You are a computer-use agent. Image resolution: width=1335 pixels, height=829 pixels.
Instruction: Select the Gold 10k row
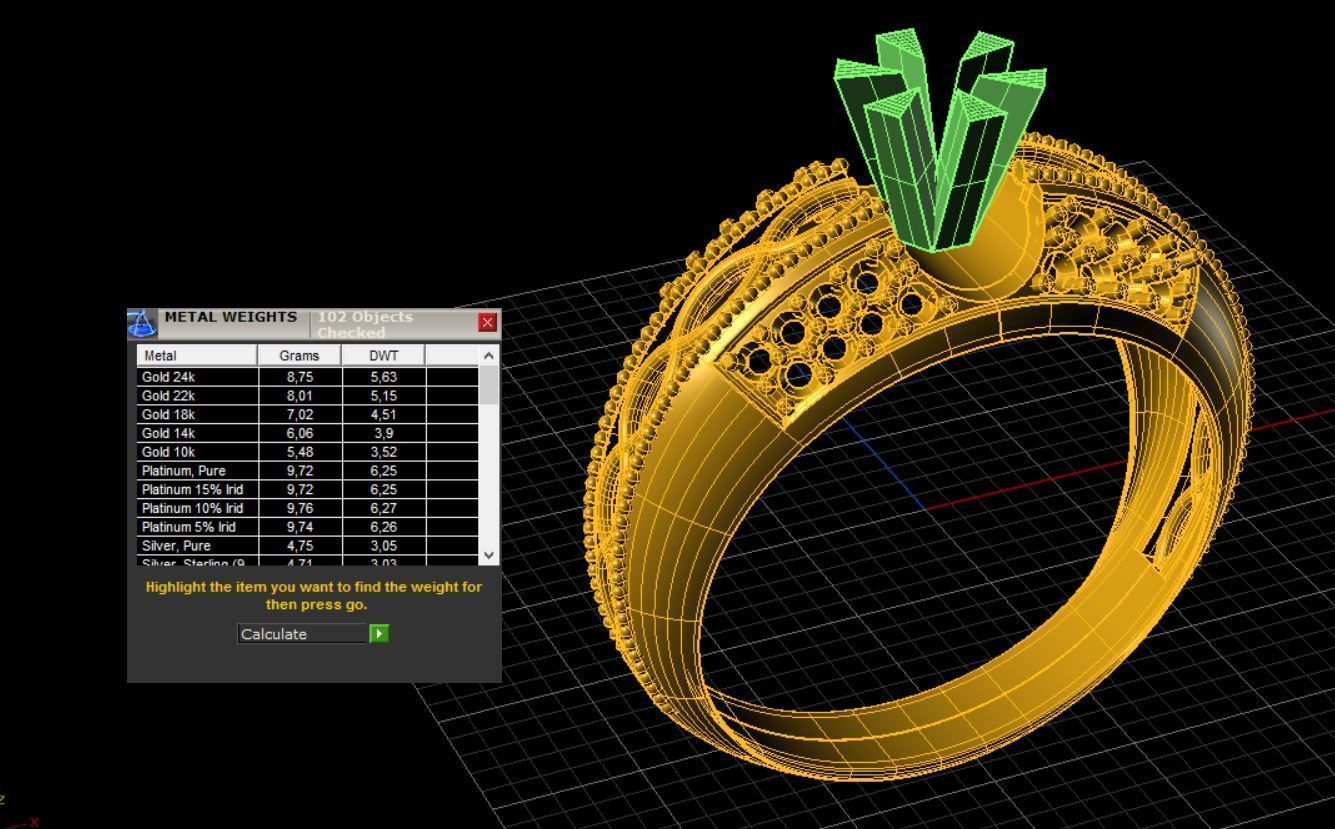(308, 452)
